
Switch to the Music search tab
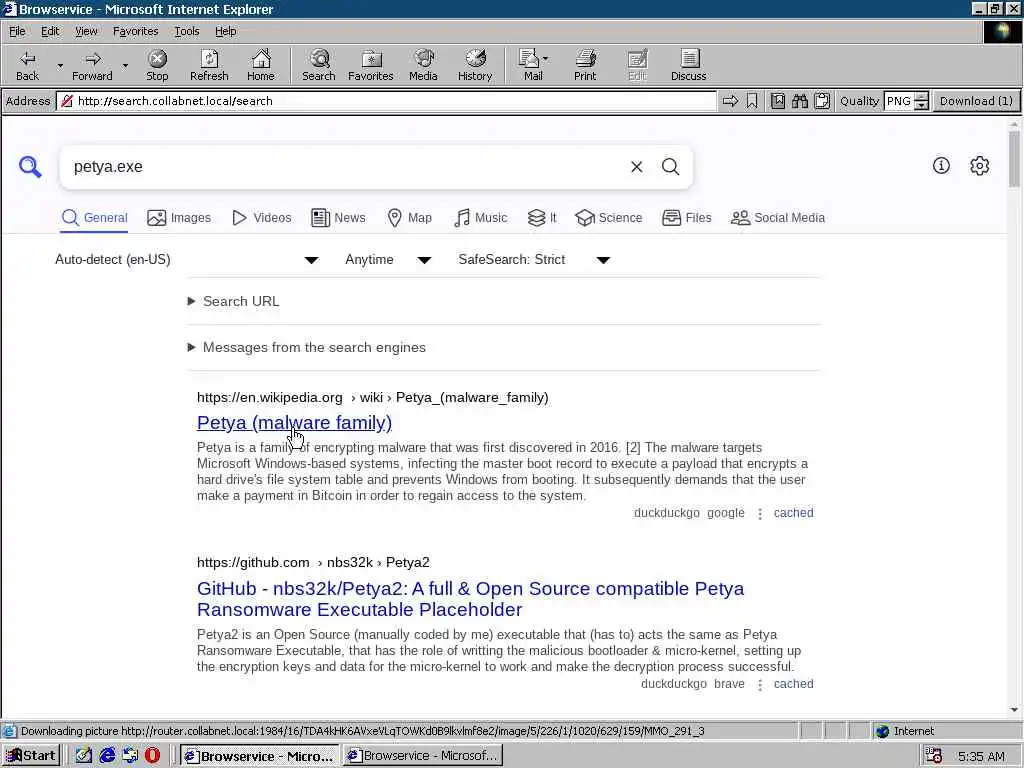coord(480,218)
